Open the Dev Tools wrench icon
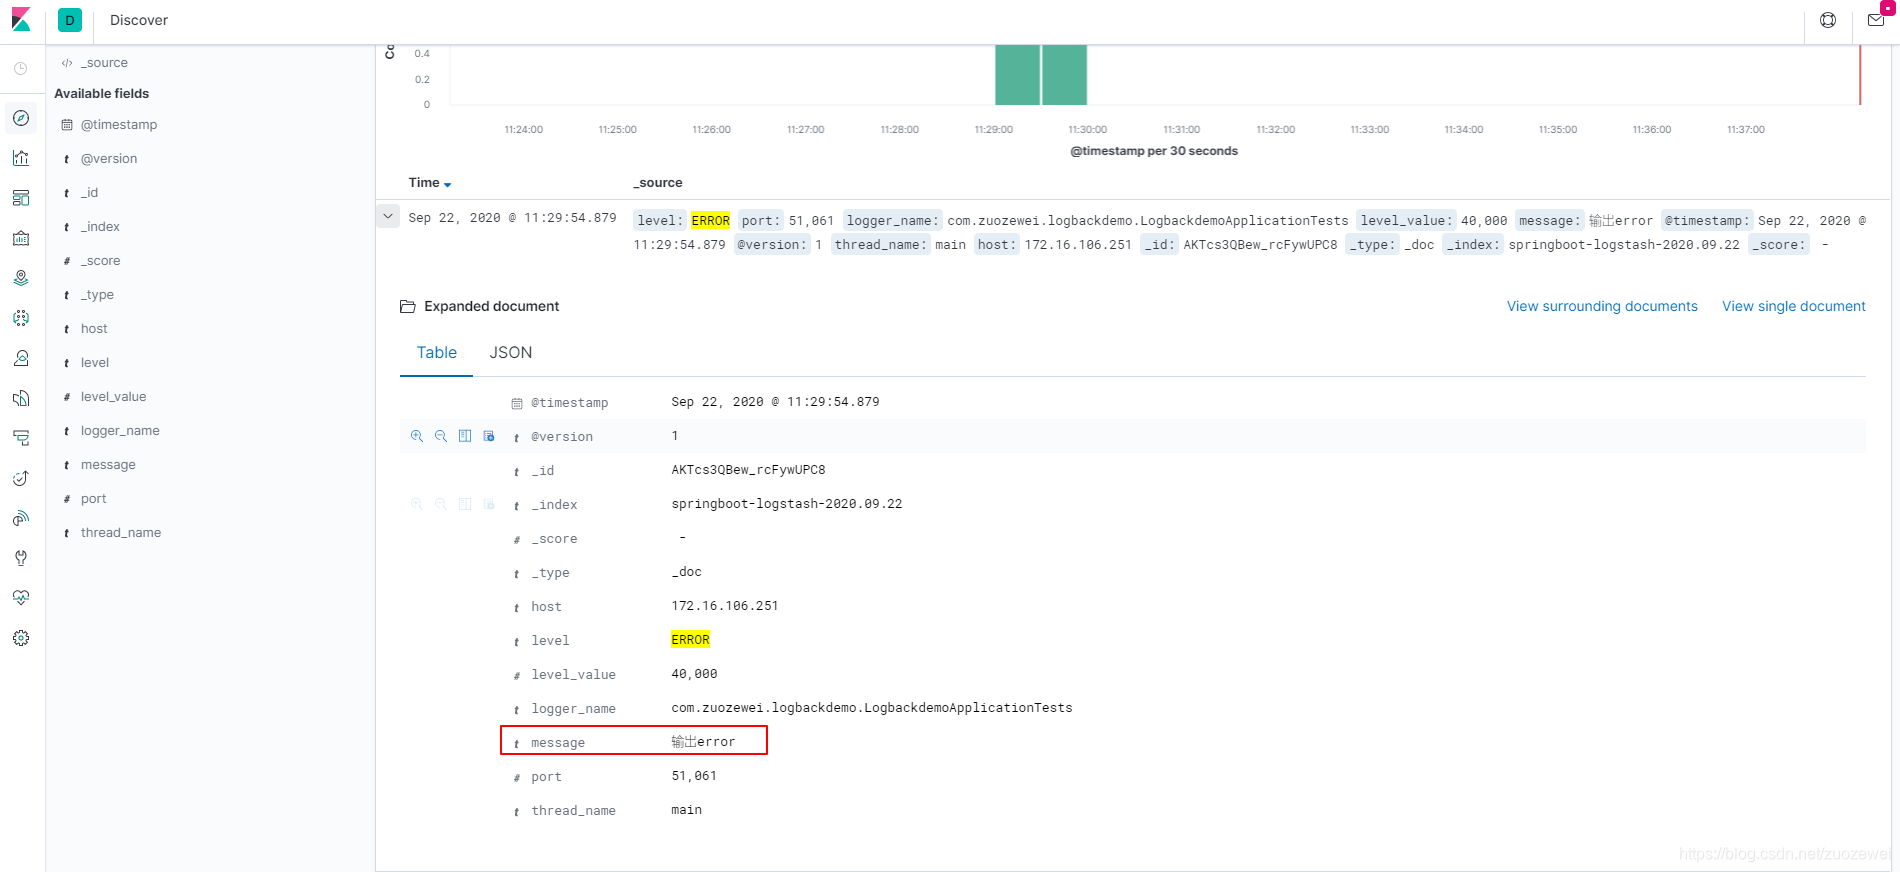Image resolution: width=1900 pixels, height=872 pixels. [21, 558]
